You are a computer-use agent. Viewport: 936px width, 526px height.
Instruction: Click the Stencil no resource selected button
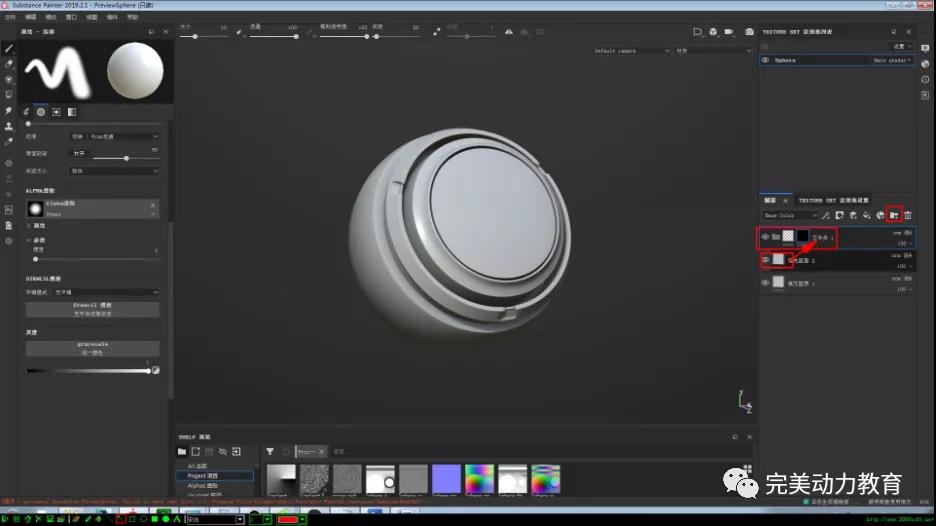(x=92, y=310)
